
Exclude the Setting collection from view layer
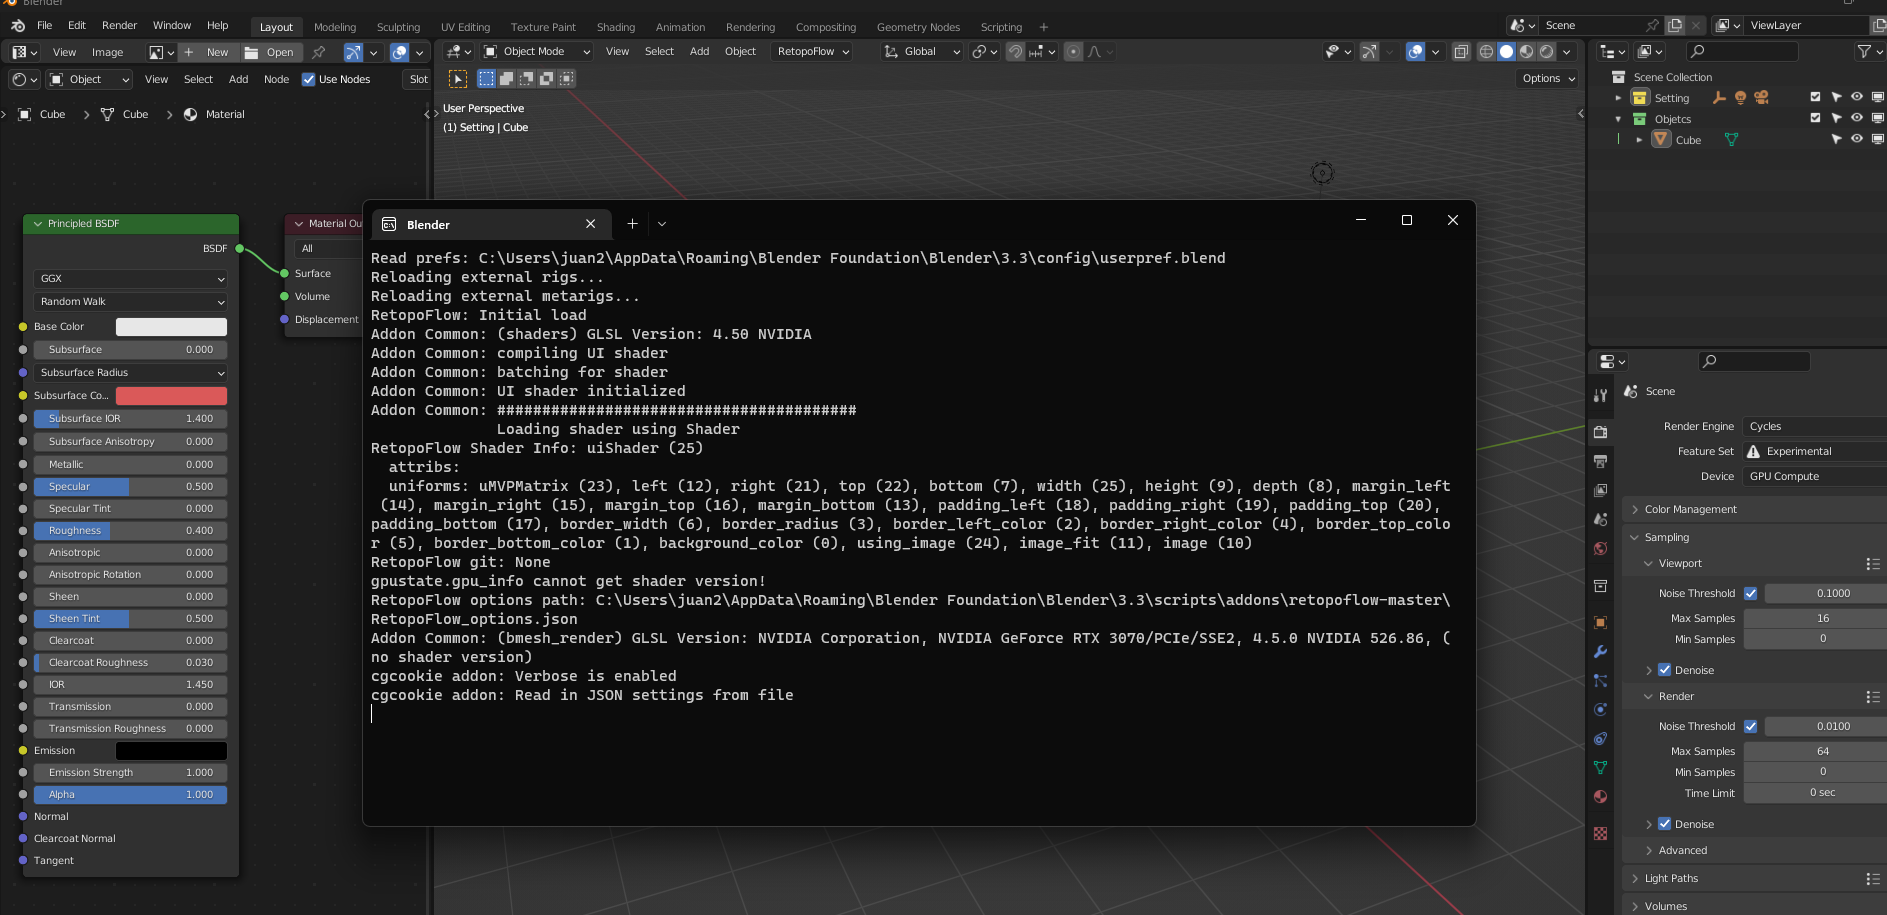1815,97
